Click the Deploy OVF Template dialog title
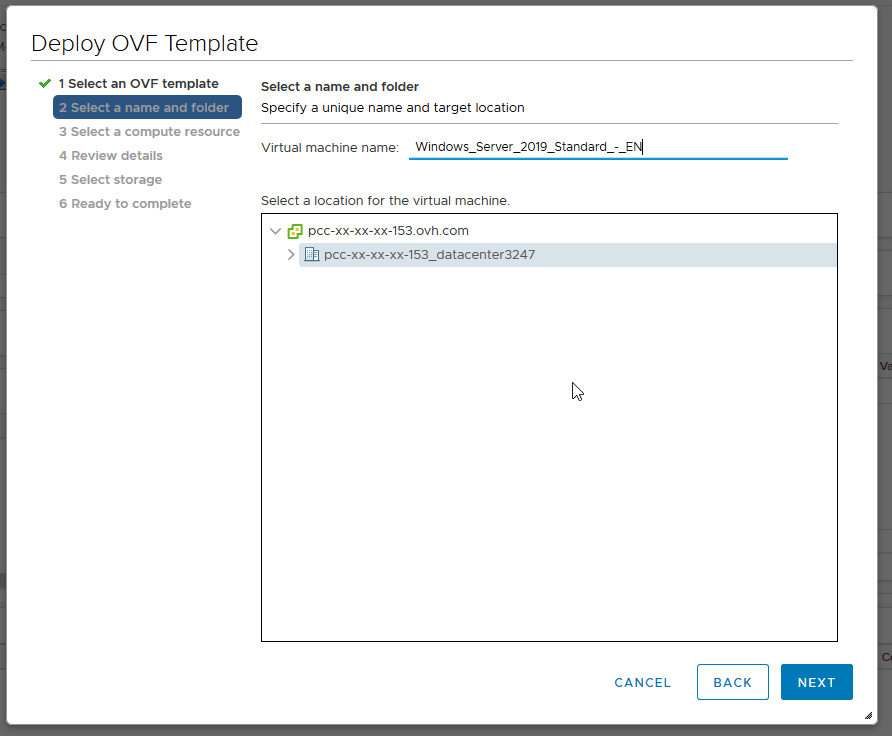Image resolution: width=892 pixels, height=736 pixels. [144, 43]
